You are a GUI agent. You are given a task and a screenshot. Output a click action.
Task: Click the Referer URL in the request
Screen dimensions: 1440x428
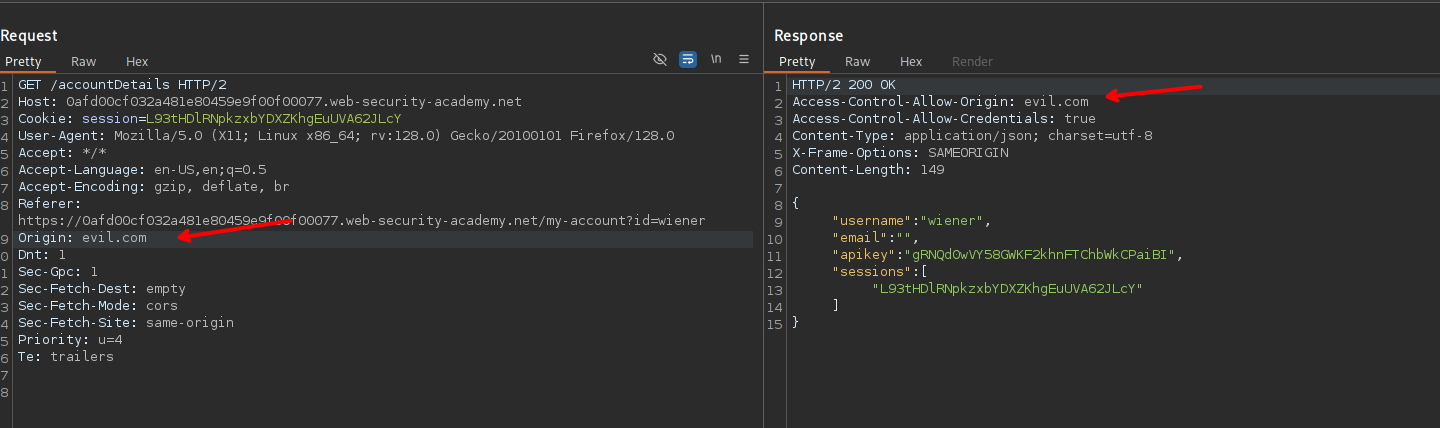pos(361,221)
